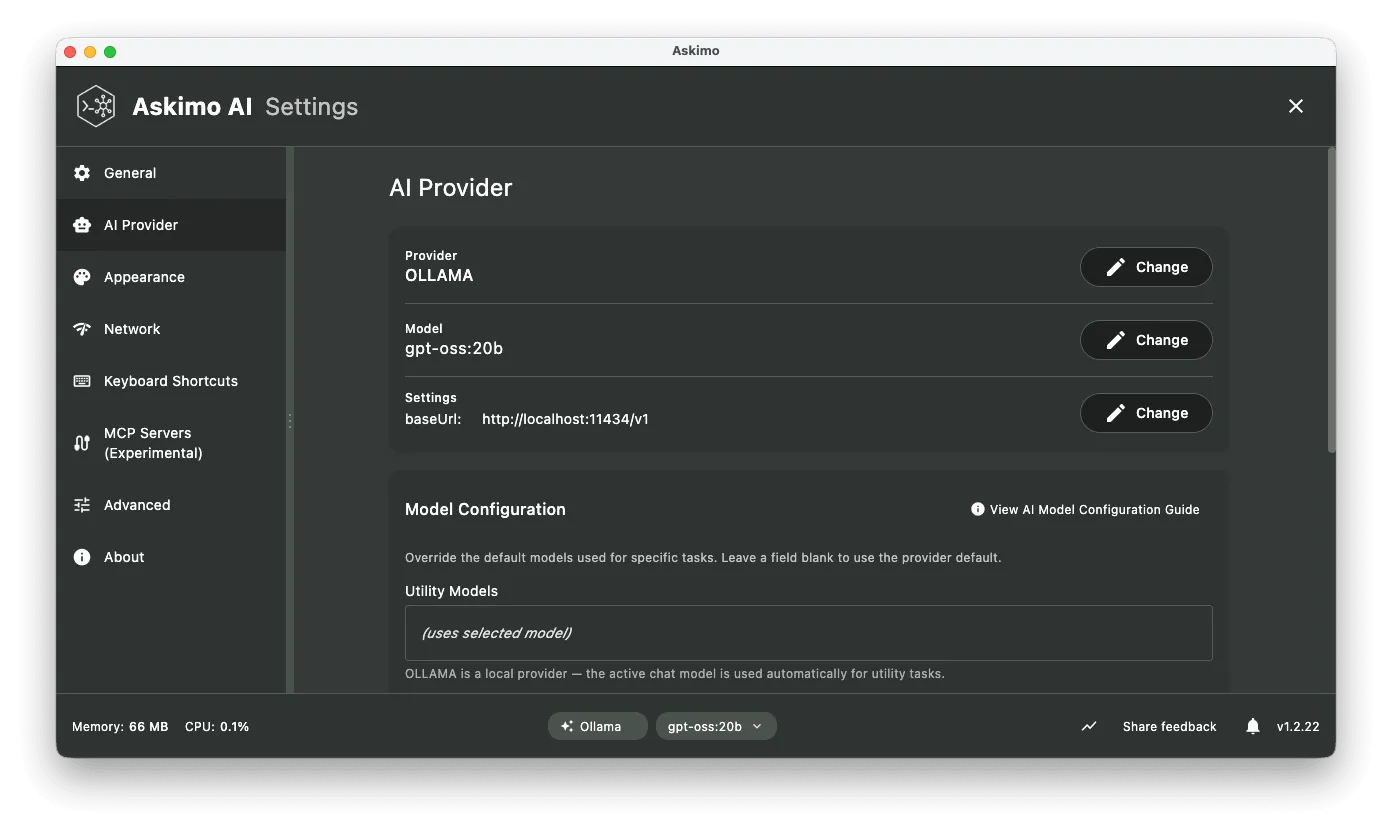Open MCP Servers (Experimental) section

click(x=171, y=443)
